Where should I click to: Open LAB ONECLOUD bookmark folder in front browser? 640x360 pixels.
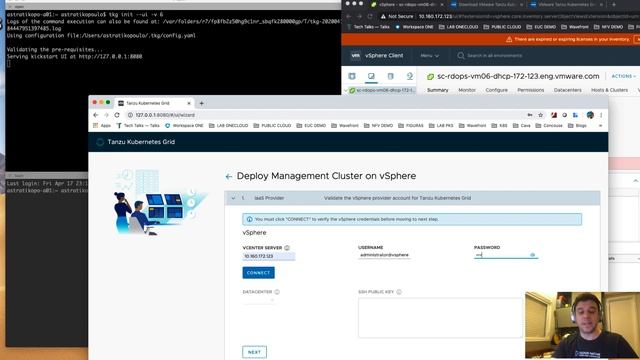click(x=229, y=126)
